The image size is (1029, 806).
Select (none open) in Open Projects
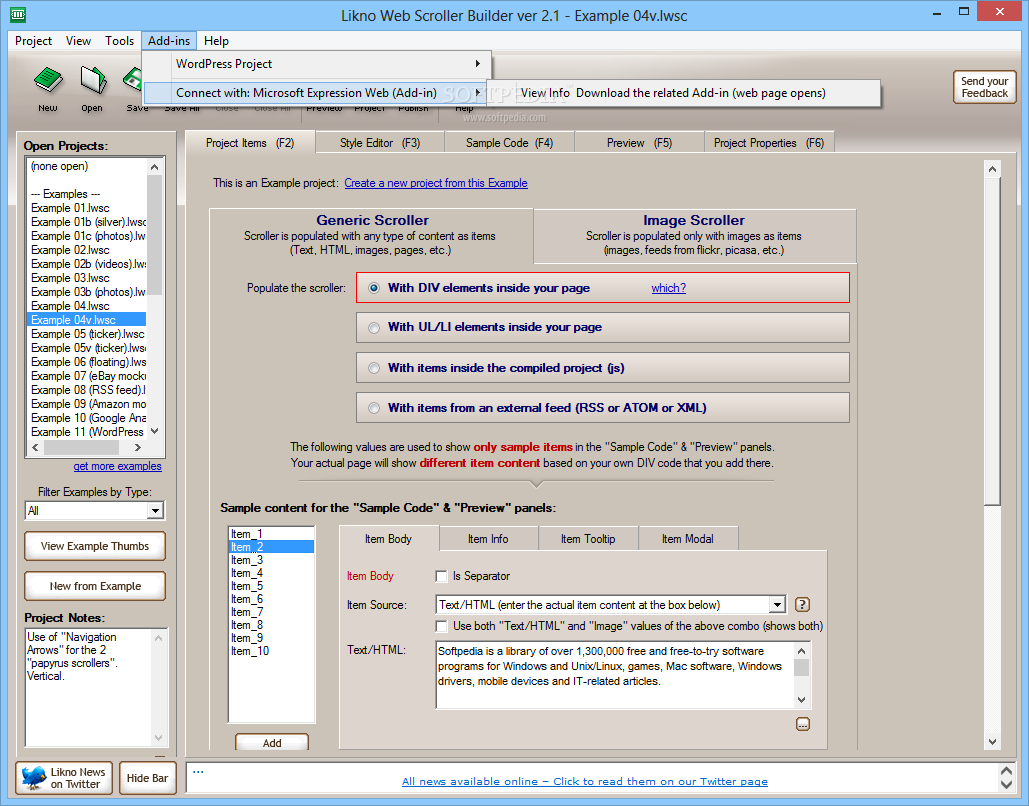point(87,166)
